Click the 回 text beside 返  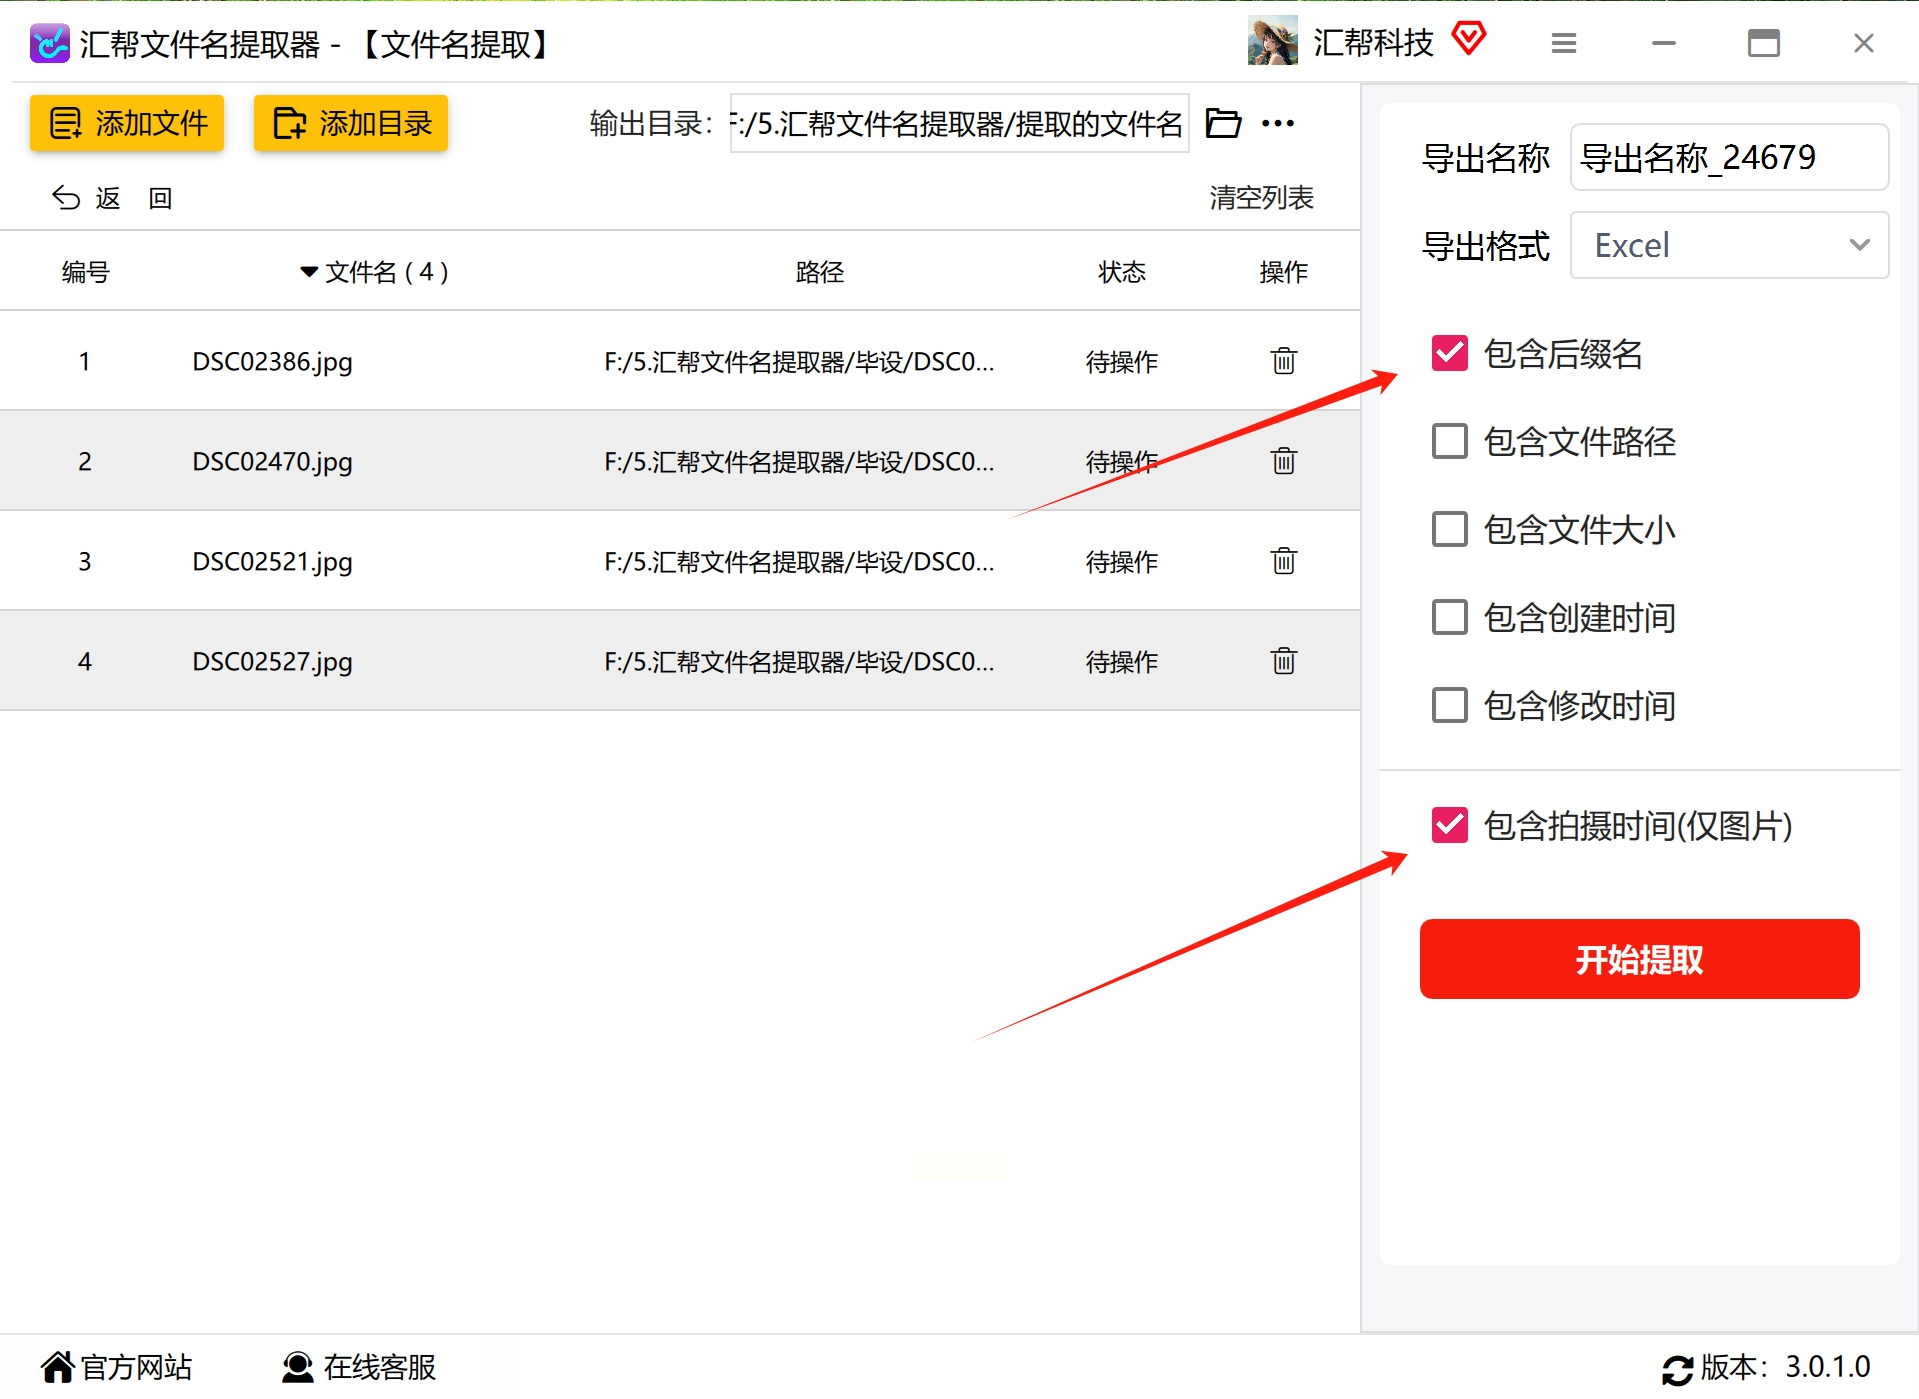(160, 198)
